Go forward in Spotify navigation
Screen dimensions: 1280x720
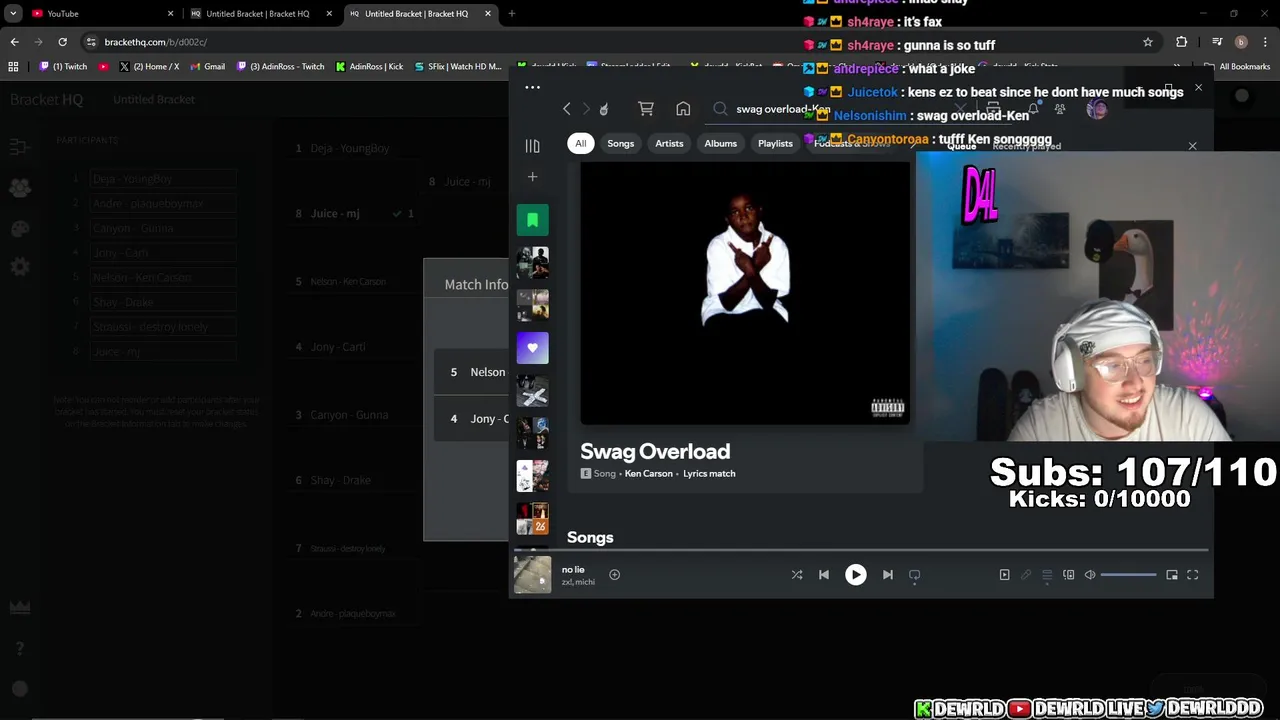click(586, 109)
